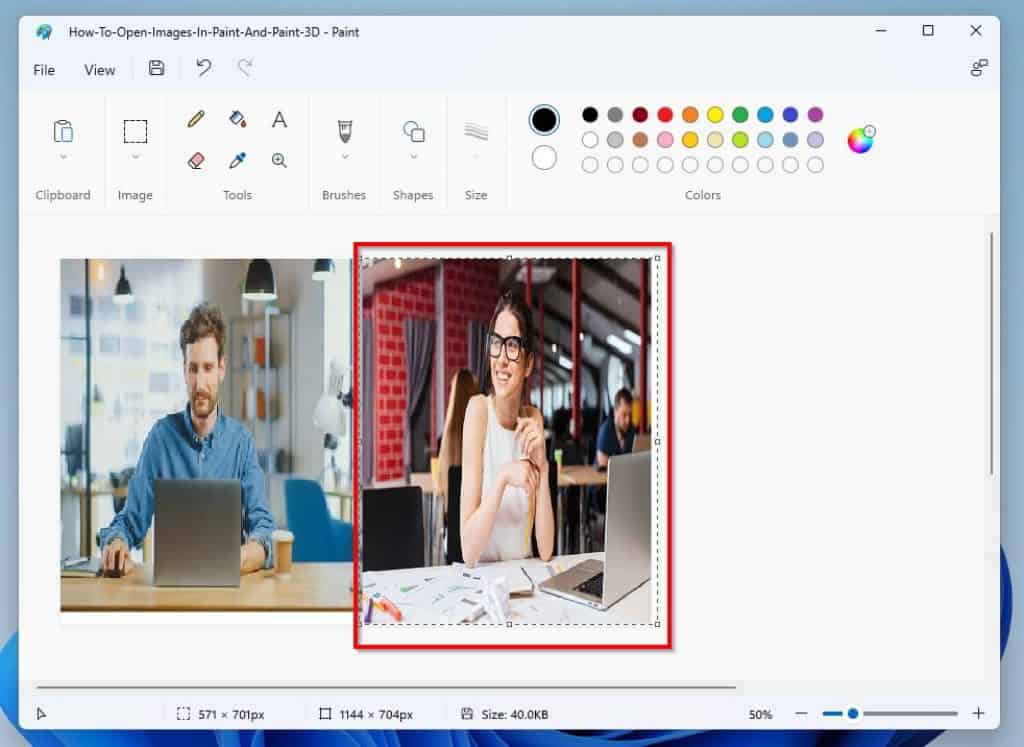Pick the indigo color swatch
The height and width of the screenshot is (747, 1024).
(x=790, y=115)
